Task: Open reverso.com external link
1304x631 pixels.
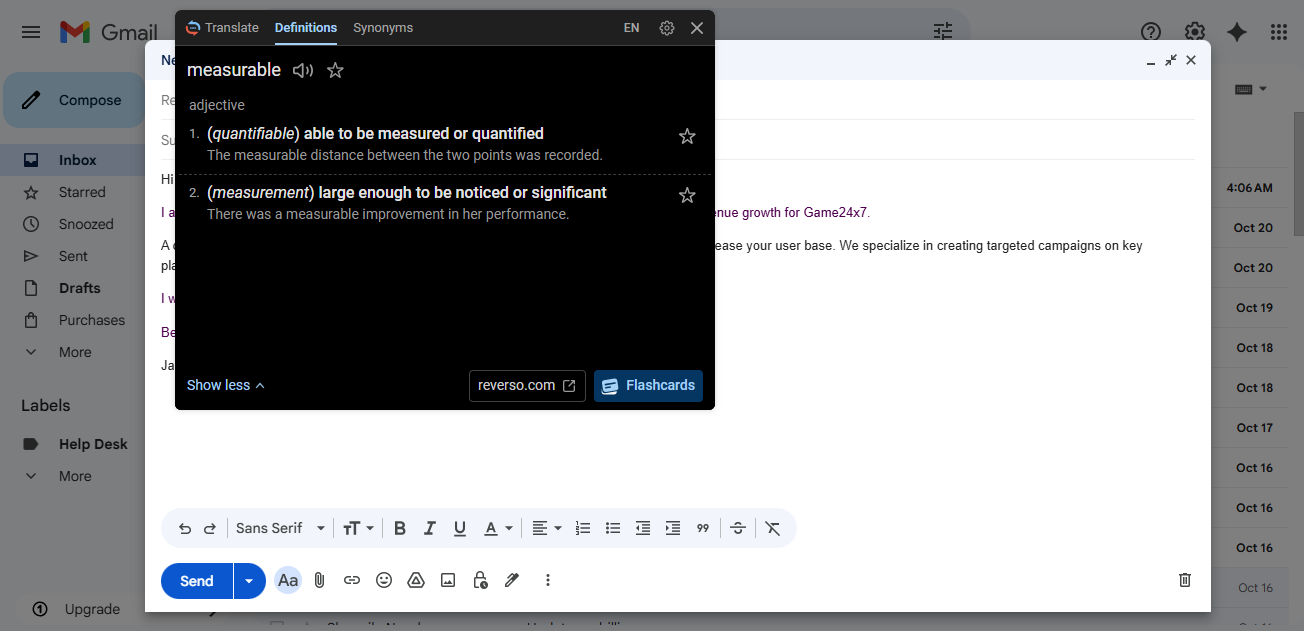Action: point(527,386)
